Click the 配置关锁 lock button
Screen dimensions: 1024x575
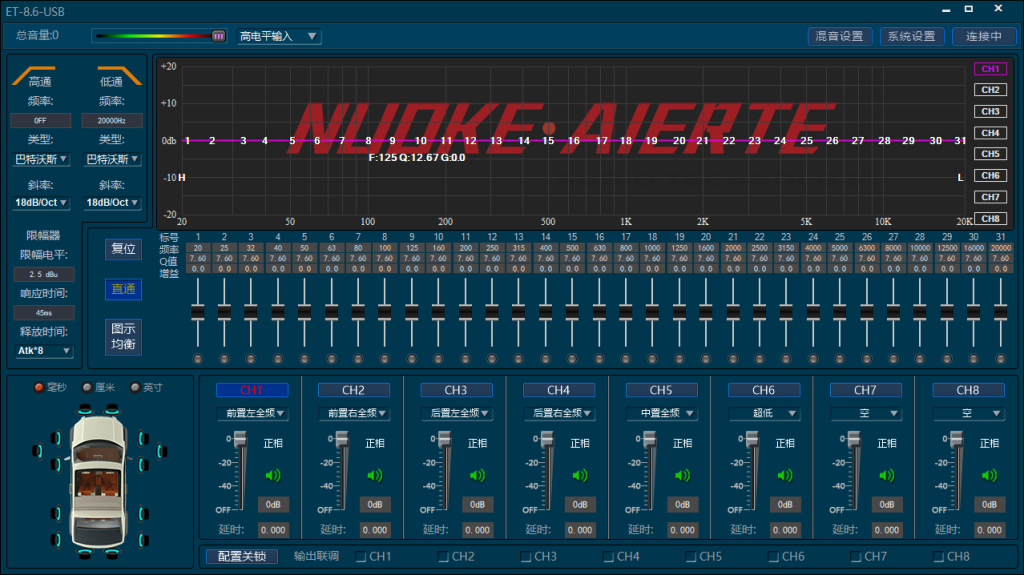(x=242, y=556)
